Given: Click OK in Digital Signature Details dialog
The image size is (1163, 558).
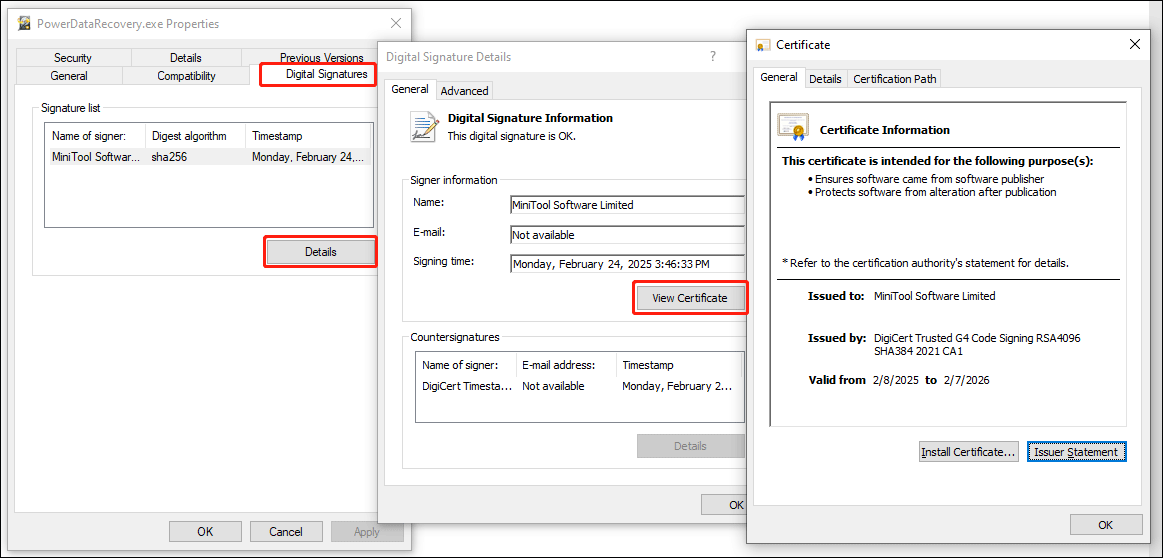Looking at the screenshot, I should [x=725, y=505].
